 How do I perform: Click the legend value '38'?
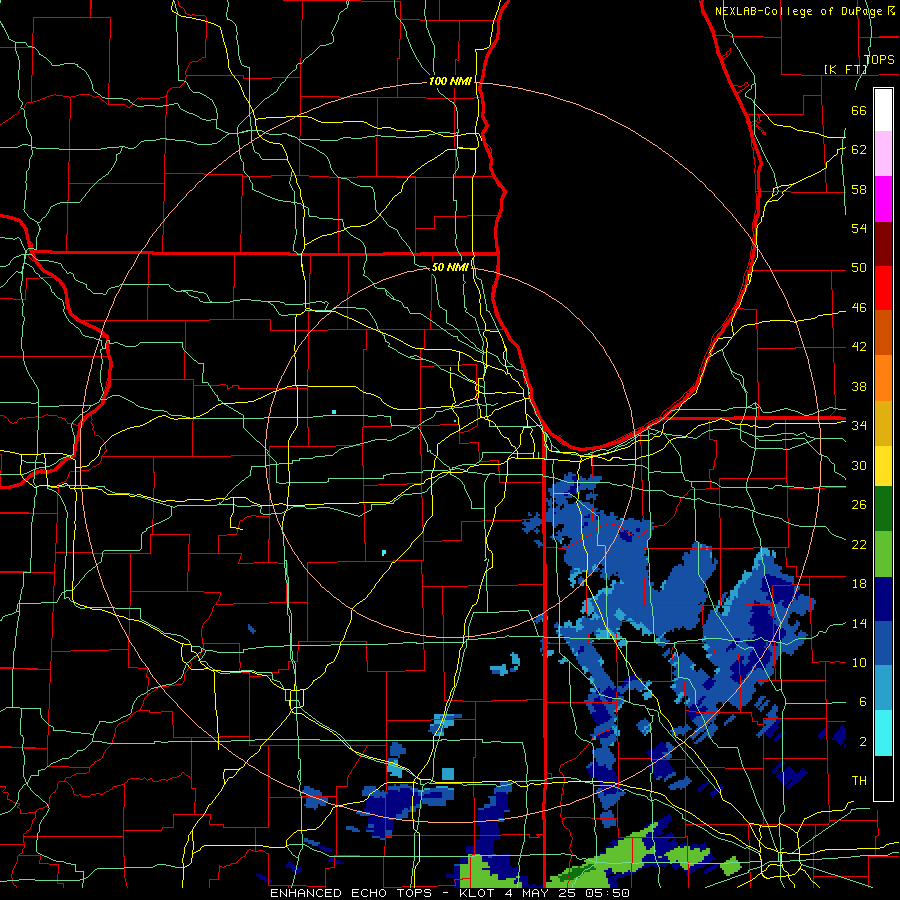coord(859,386)
